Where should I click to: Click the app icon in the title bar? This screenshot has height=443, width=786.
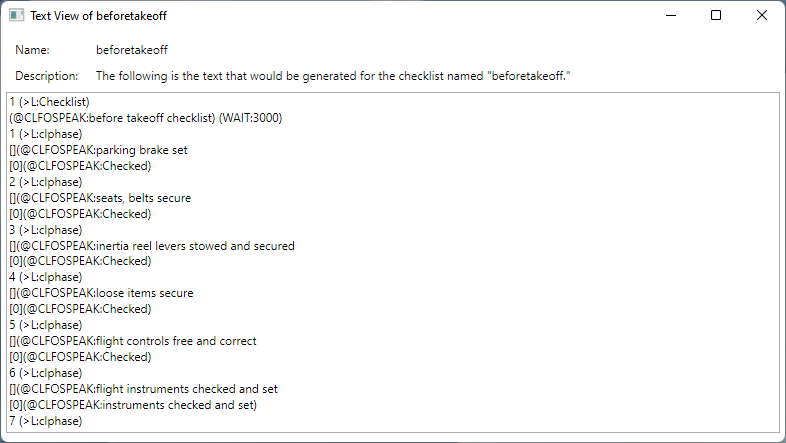(17, 16)
